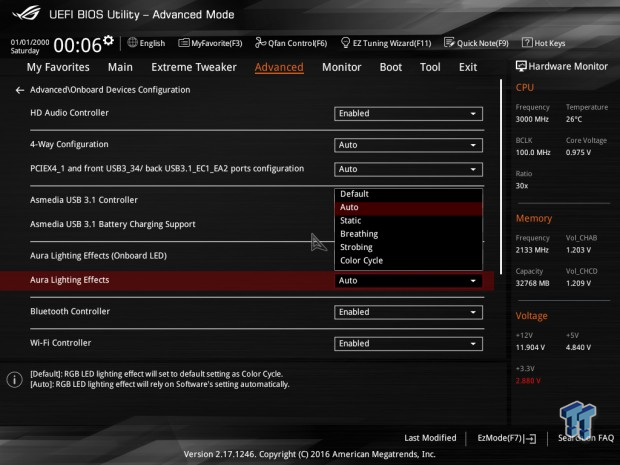Expand 4-Way Configuration dropdown
620x465 pixels.
(408, 145)
